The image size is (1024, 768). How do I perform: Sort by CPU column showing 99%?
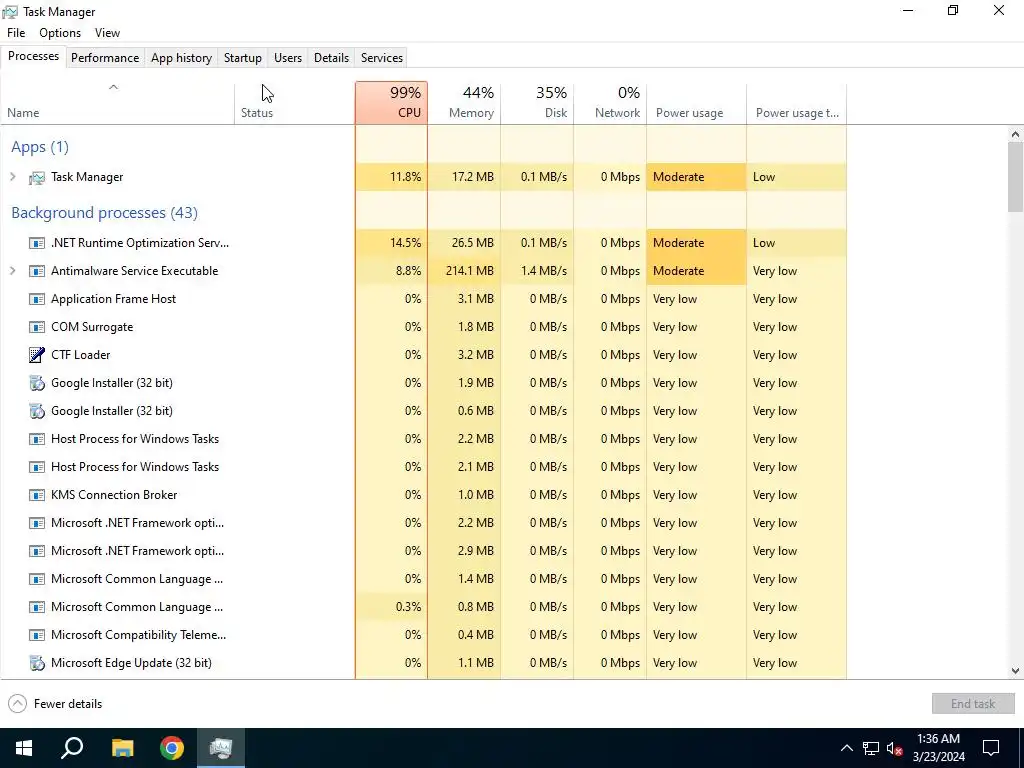click(392, 103)
